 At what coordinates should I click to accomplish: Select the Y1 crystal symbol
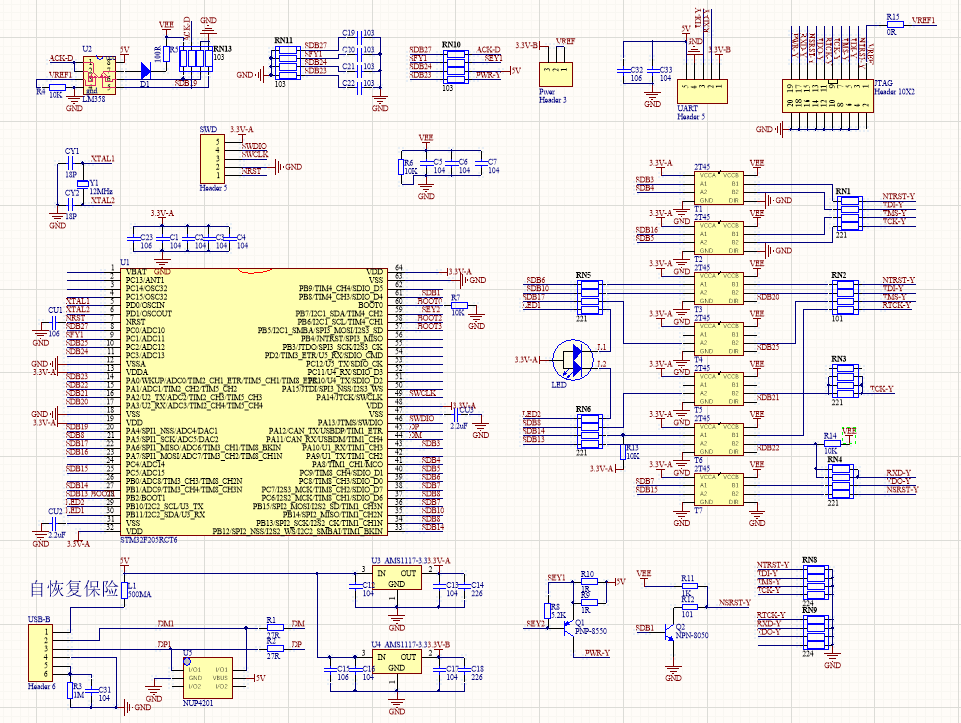82,183
